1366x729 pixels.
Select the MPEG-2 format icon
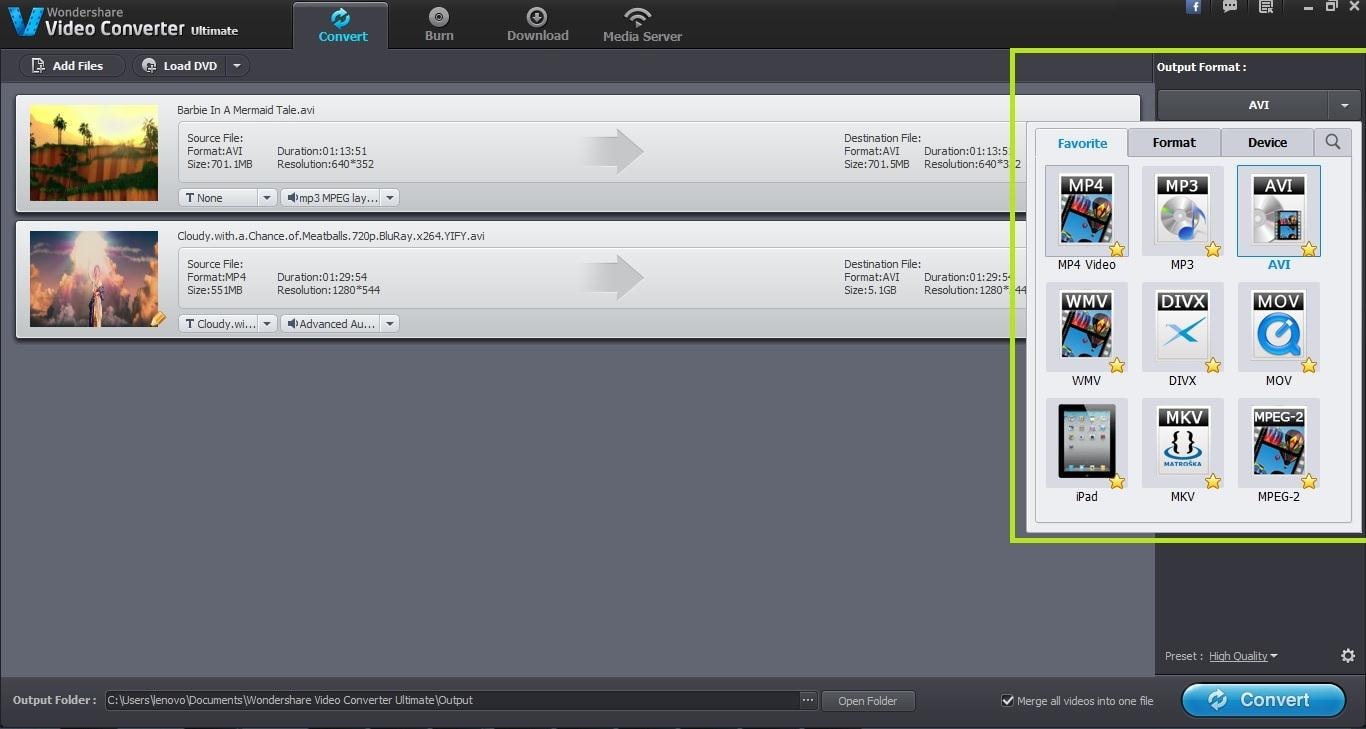coord(1278,444)
